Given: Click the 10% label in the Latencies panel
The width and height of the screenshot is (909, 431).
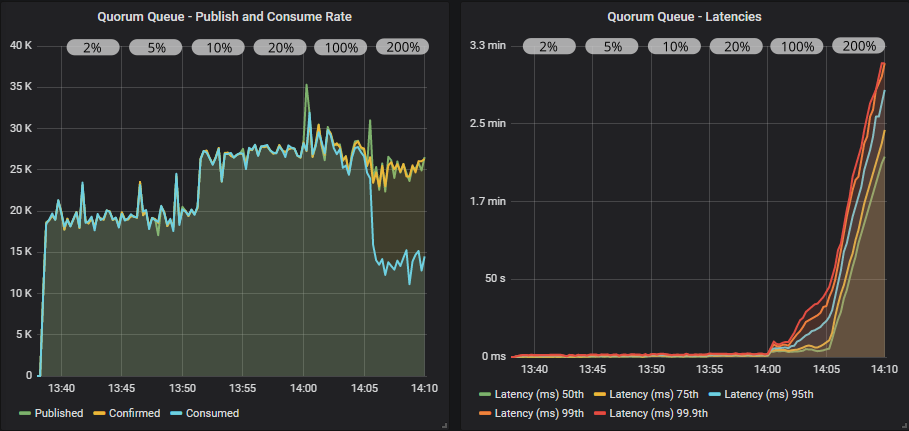Looking at the screenshot, I should pos(675,47).
